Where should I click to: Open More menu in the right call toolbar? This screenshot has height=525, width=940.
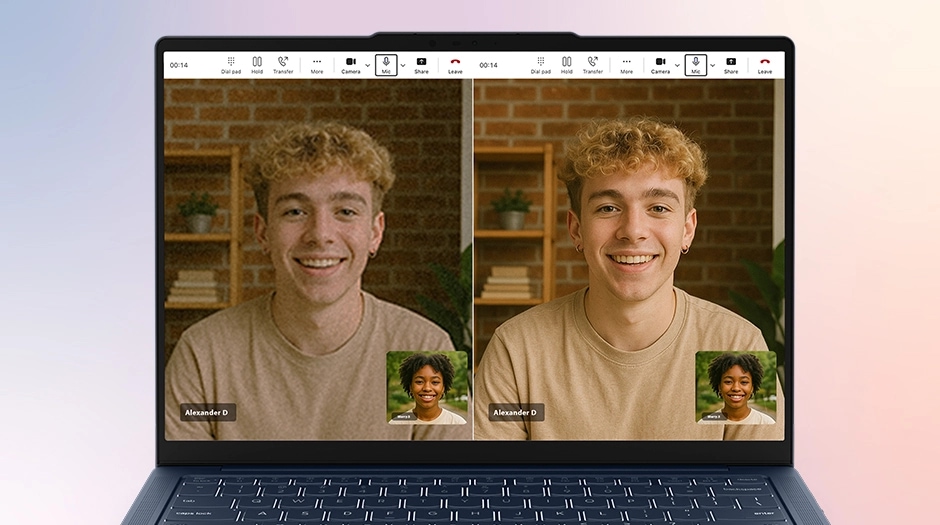[x=626, y=65]
